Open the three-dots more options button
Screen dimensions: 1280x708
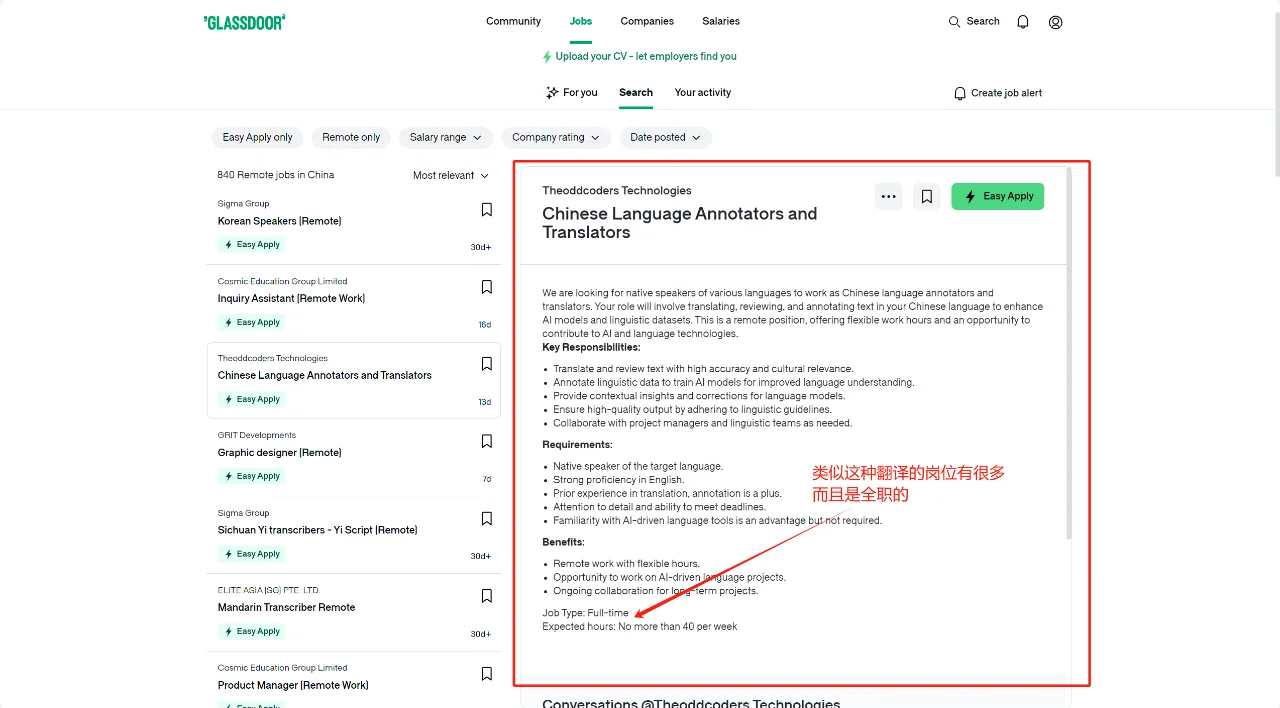tap(888, 196)
